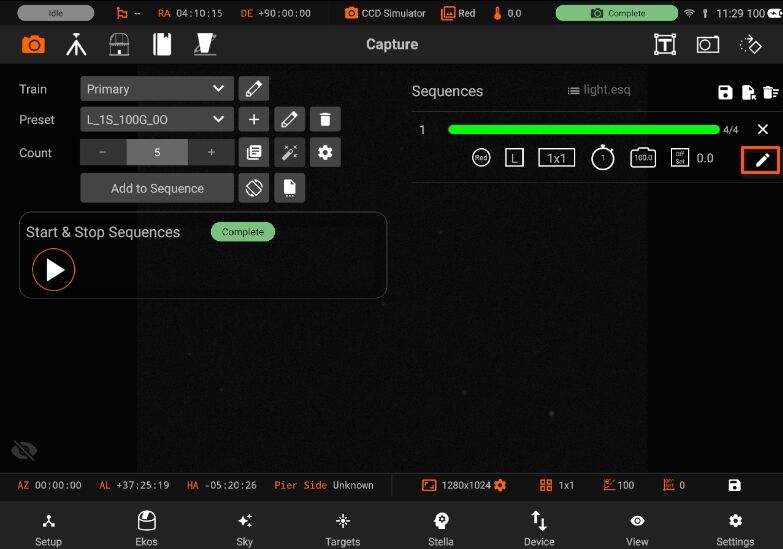The height and width of the screenshot is (549, 783).
Task: Switch to the Settings tab
Action: point(735,530)
